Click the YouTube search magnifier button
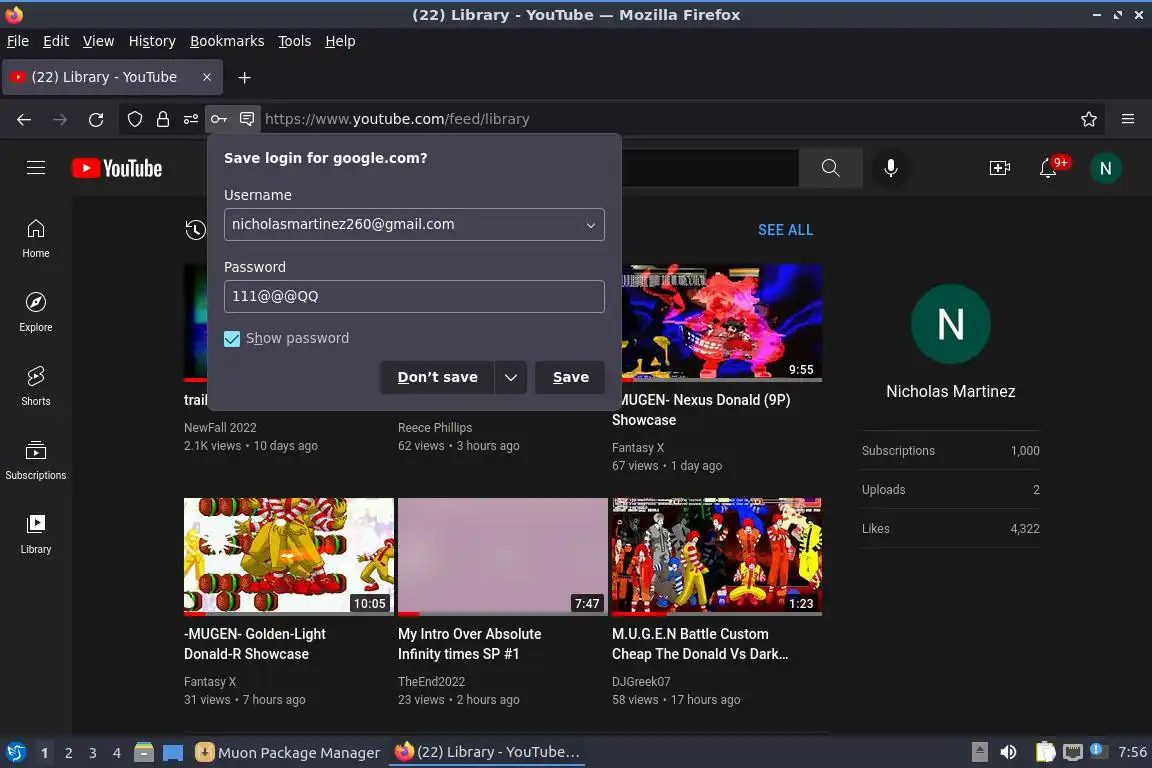 click(x=830, y=168)
